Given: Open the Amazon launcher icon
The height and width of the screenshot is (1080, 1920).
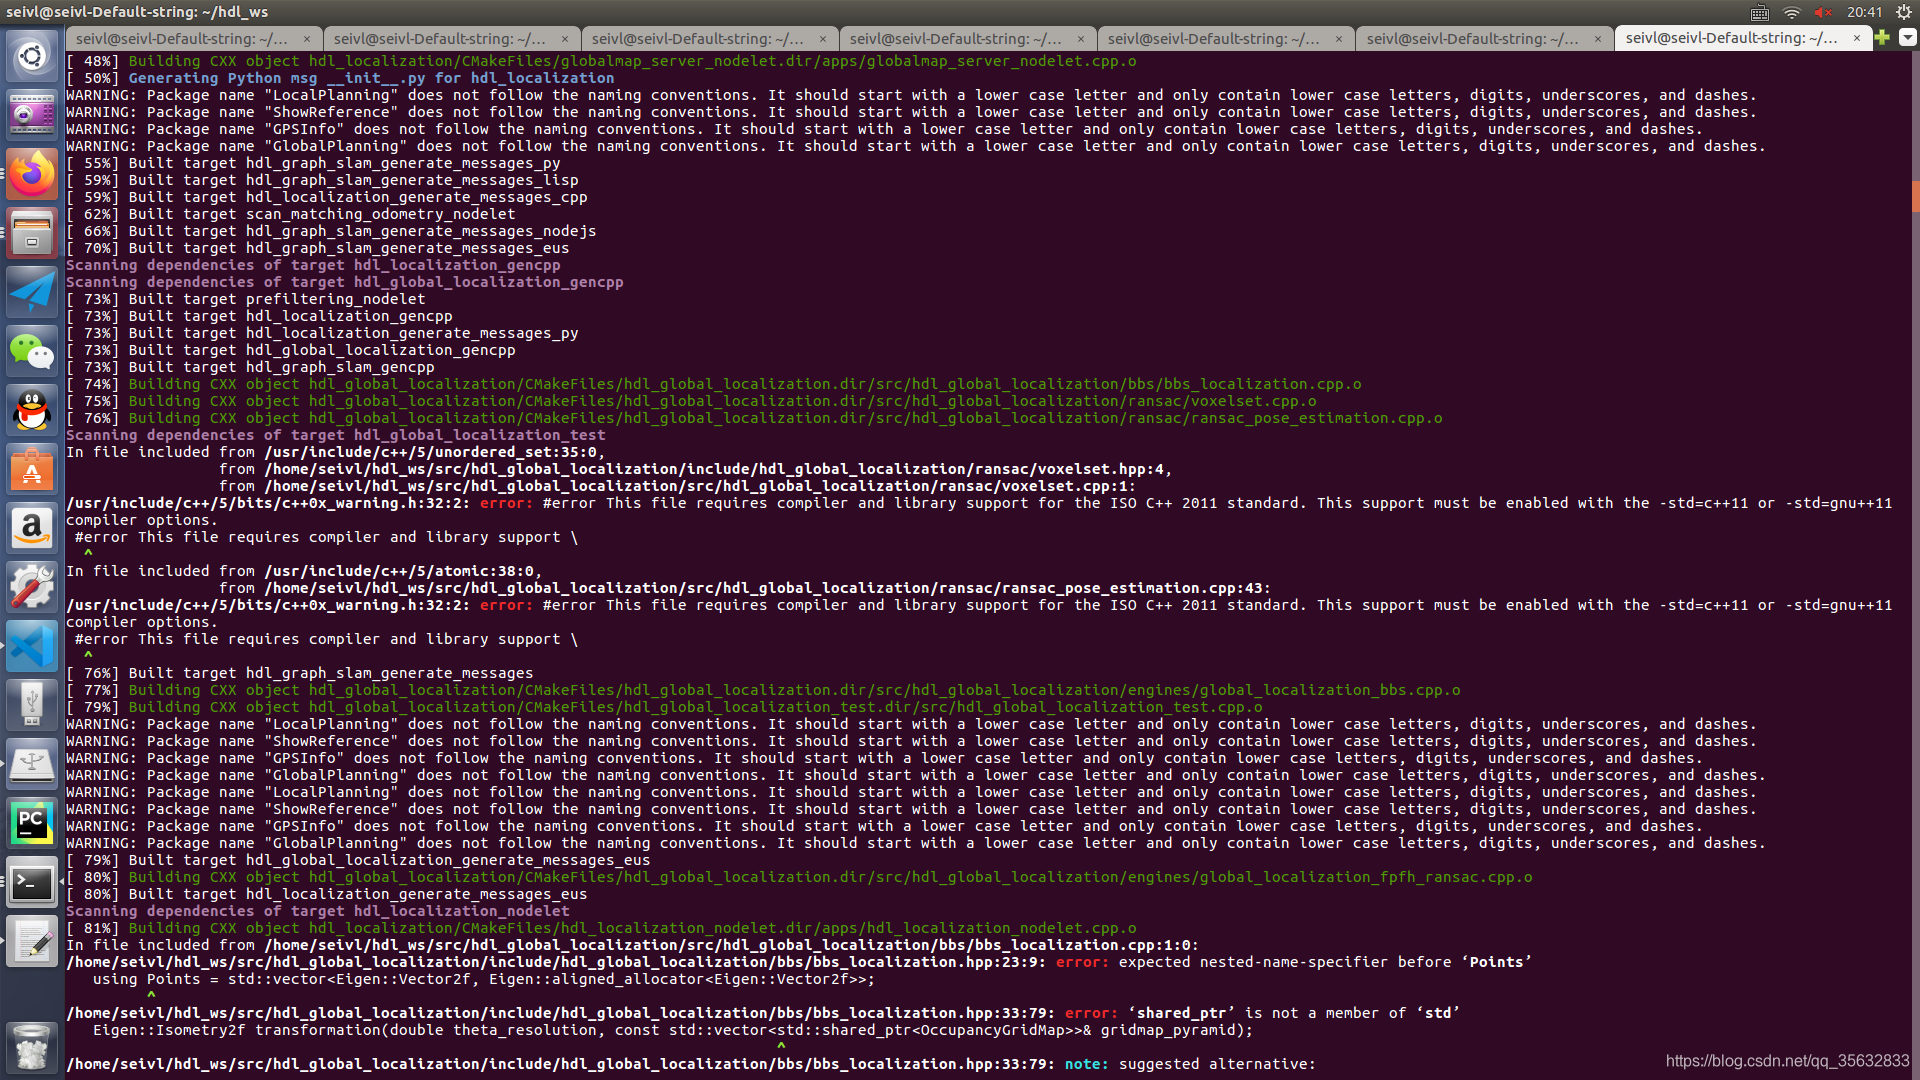Looking at the screenshot, I should point(32,528).
